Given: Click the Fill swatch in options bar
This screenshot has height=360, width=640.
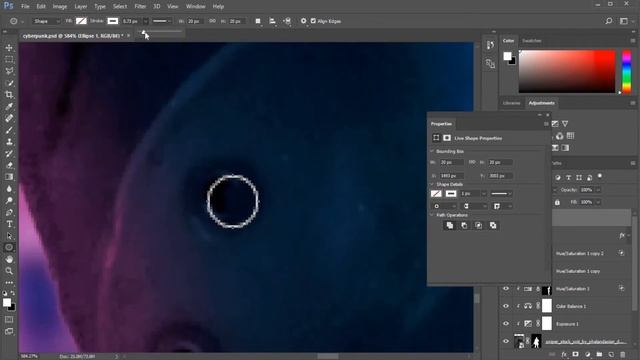Looking at the screenshot, I should (81, 21).
